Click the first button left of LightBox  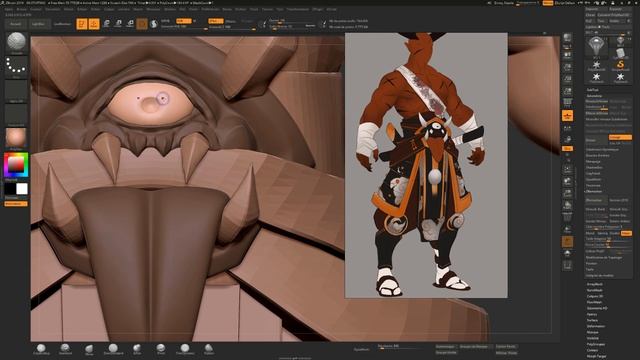16,24
